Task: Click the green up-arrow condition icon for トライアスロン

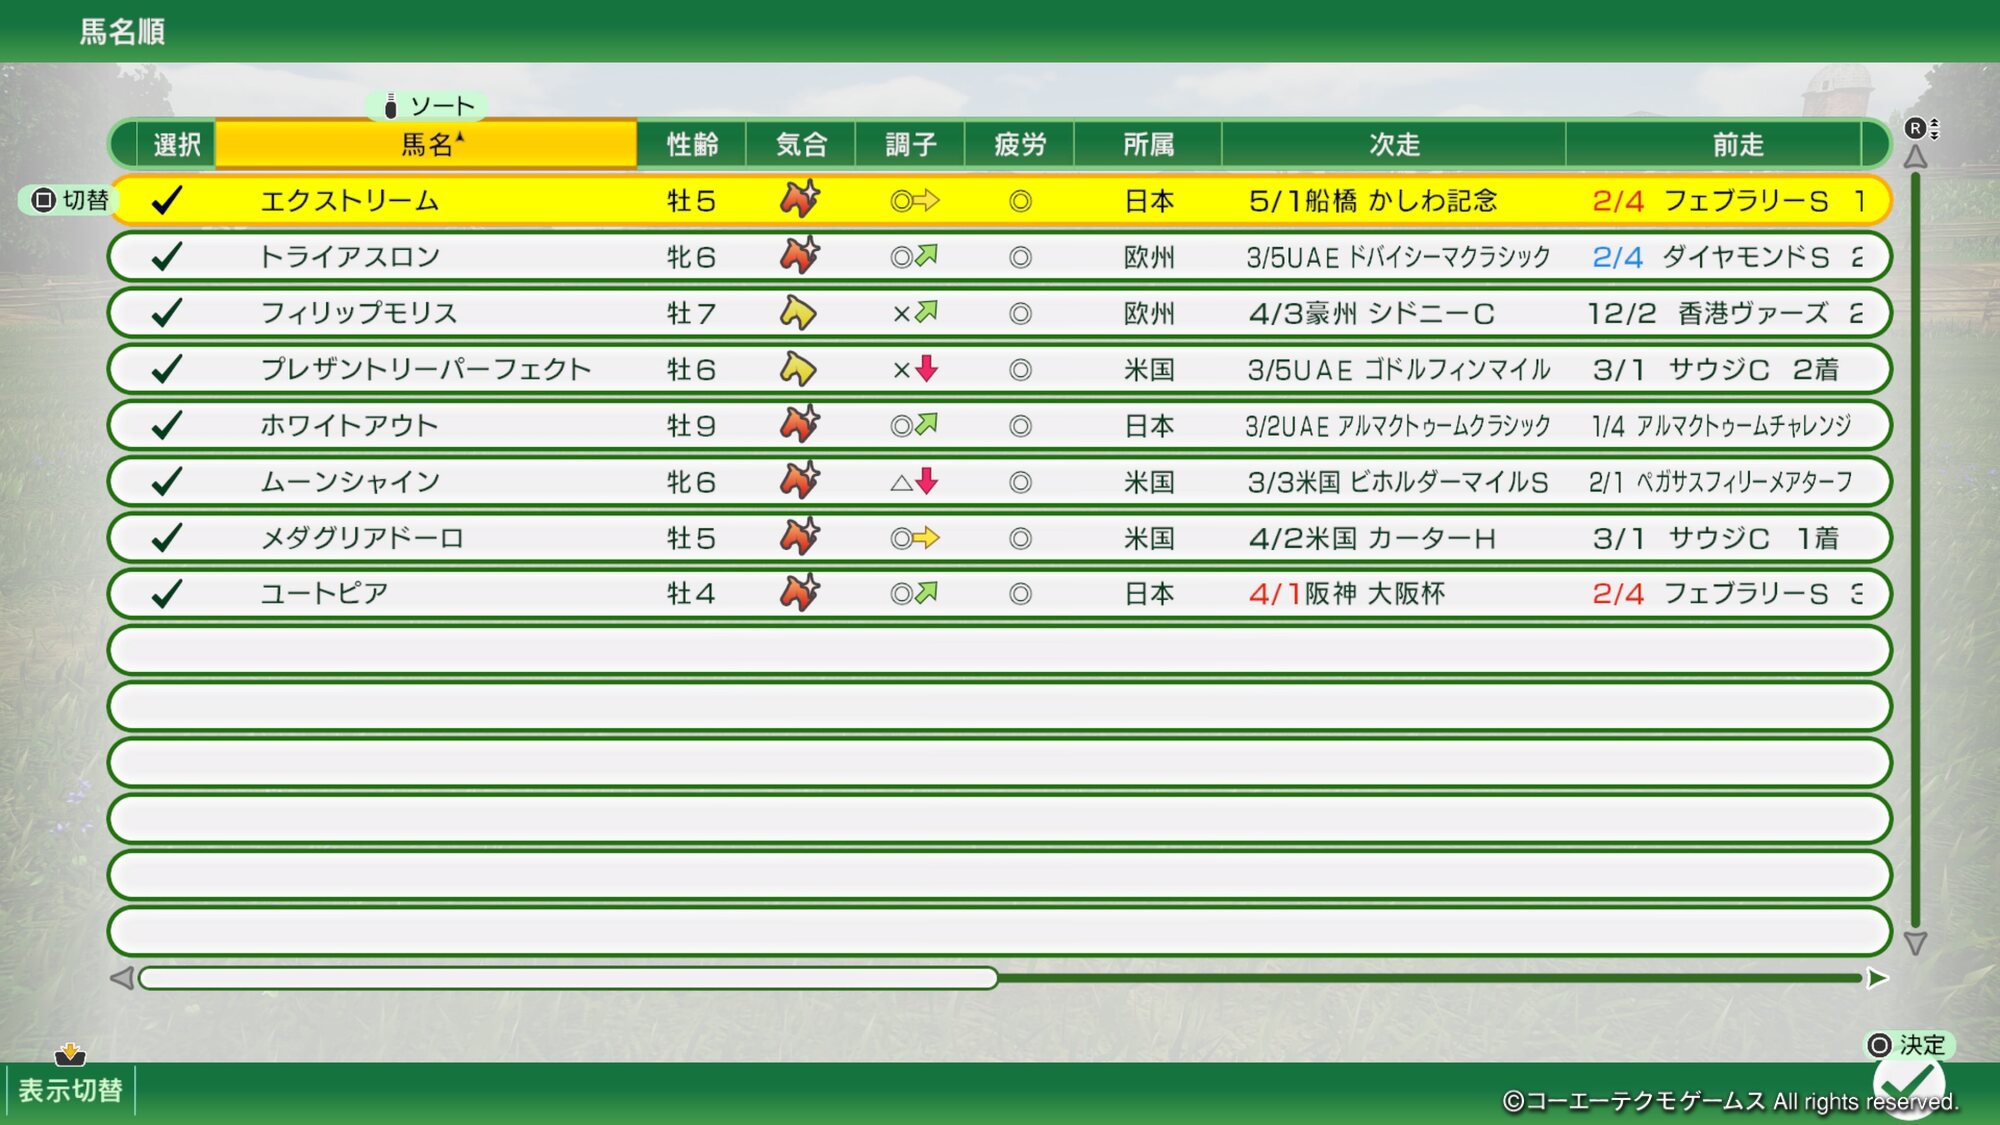Action: (927, 256)
